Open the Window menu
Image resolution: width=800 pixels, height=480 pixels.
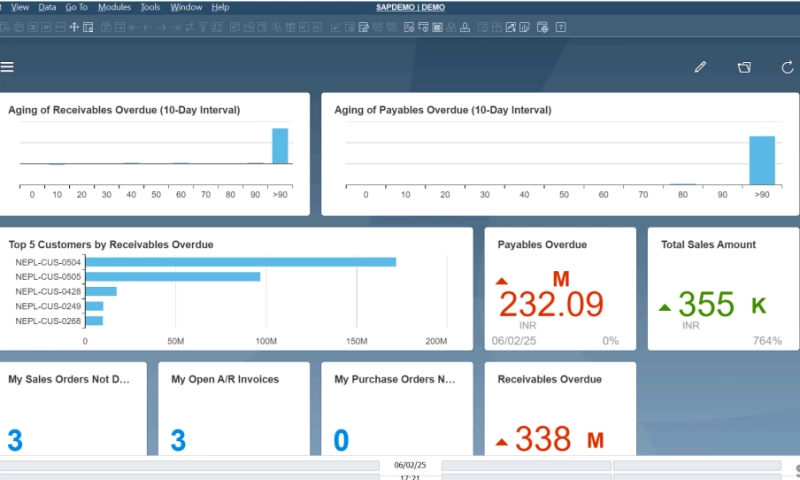point(186,7)
